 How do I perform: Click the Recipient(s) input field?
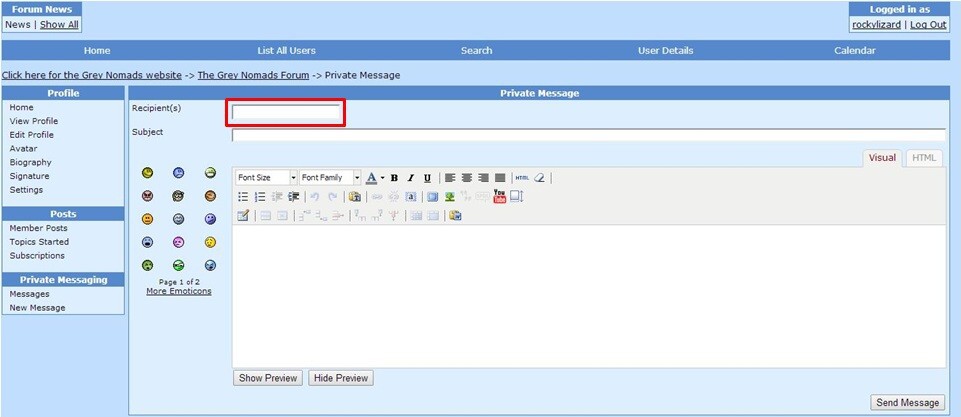pos(286,112)
